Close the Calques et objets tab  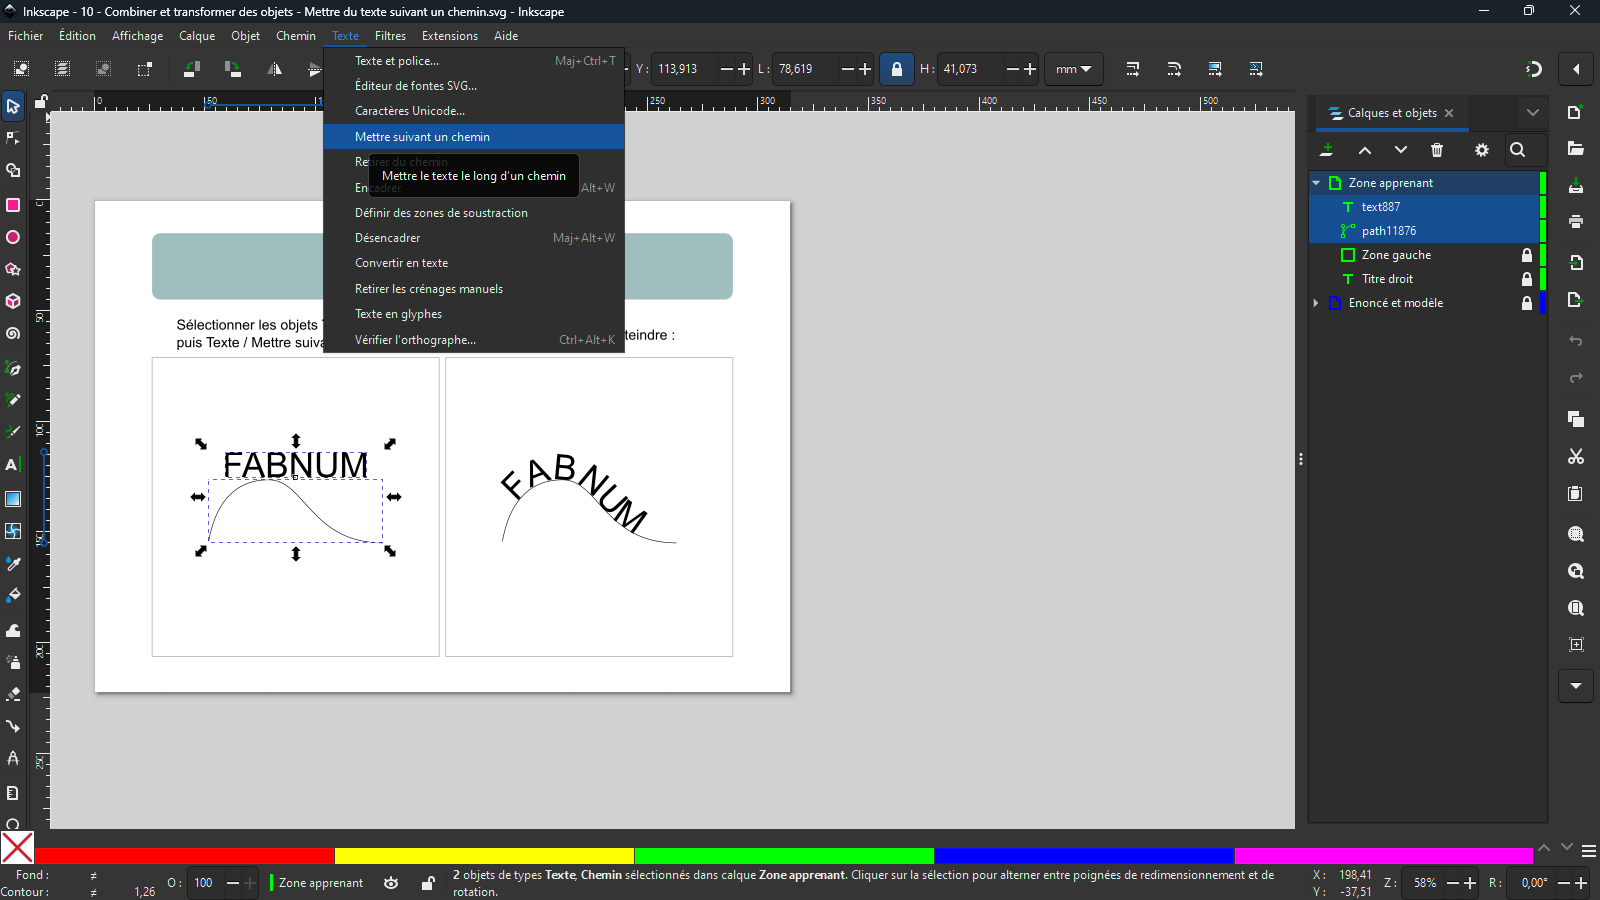pos(1449,113)
